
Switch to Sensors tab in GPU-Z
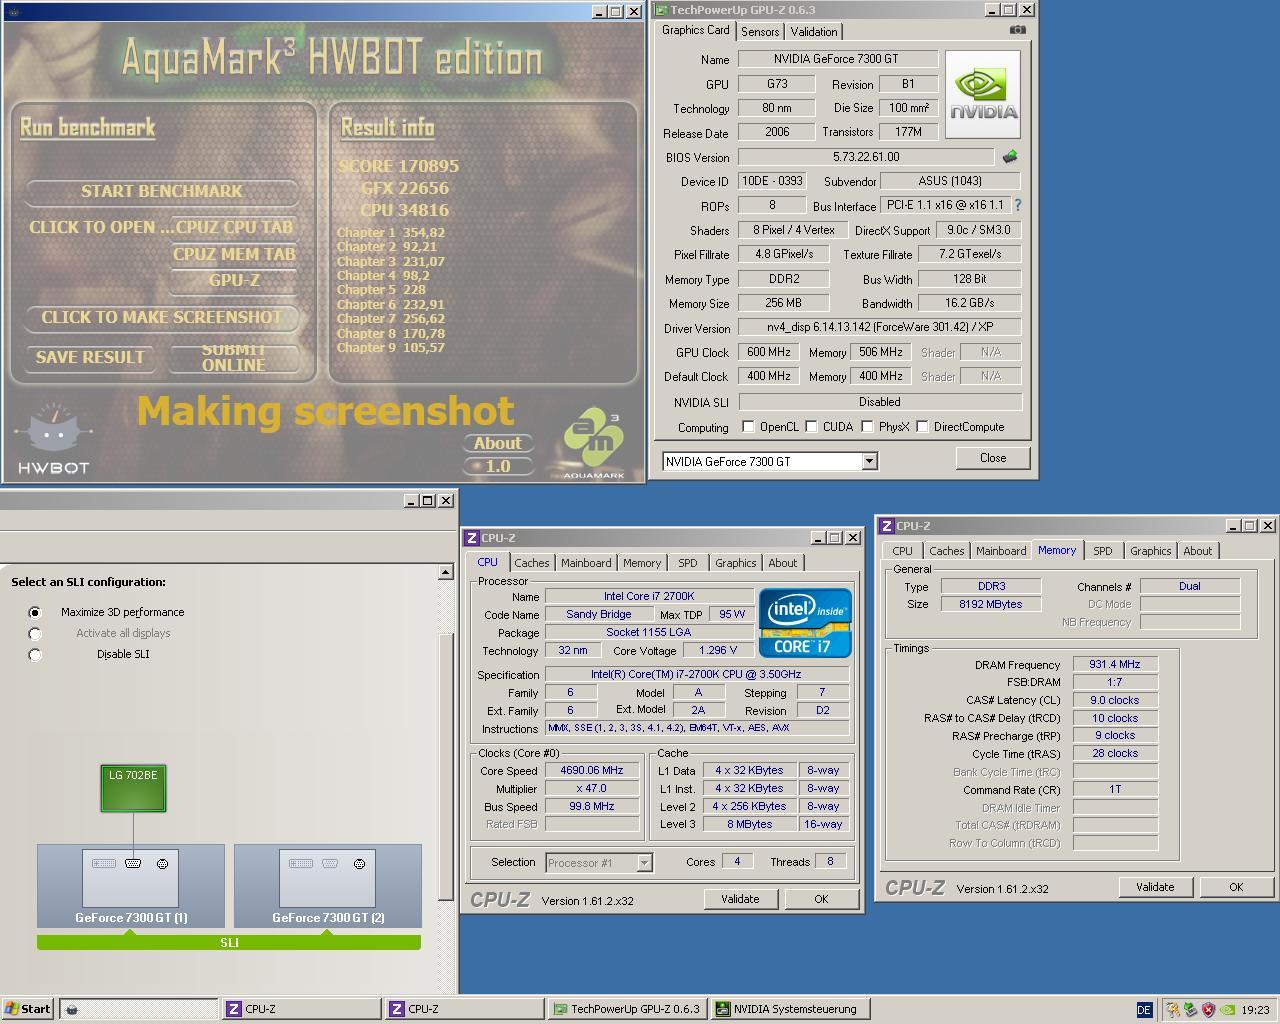tap(760, 32)
